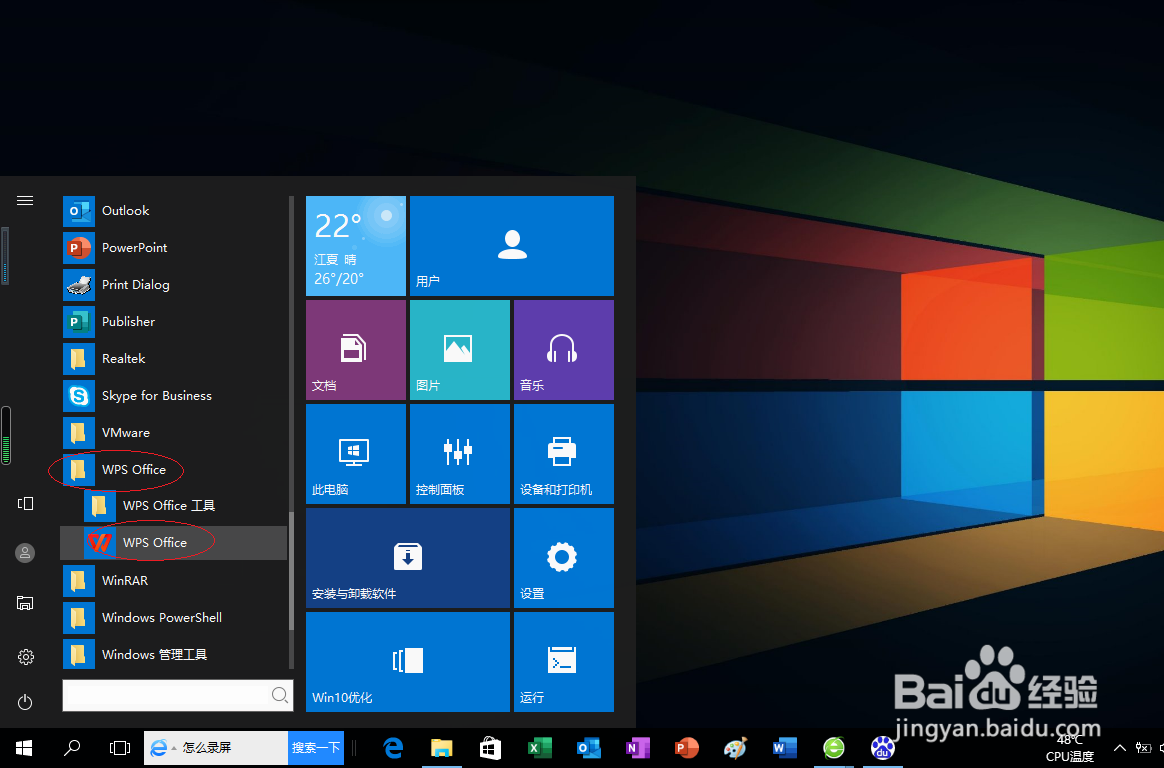
Task: Open This PC icon in the Start rail
Action: pyautogui.click(x=25, y=603)
